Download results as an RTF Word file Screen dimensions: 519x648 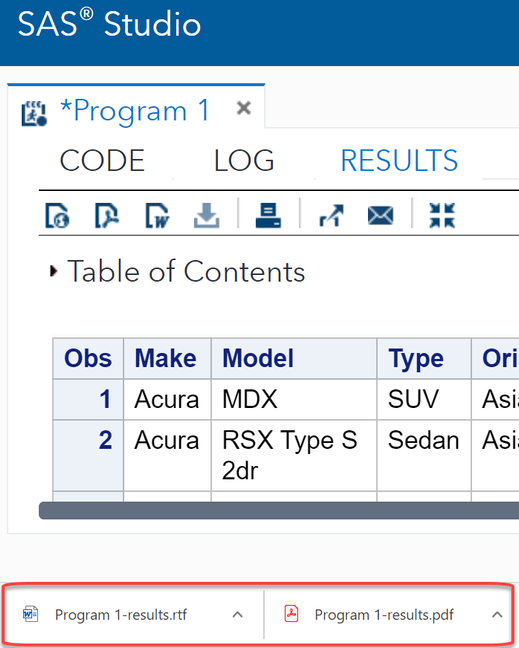[x=157, y=215]
